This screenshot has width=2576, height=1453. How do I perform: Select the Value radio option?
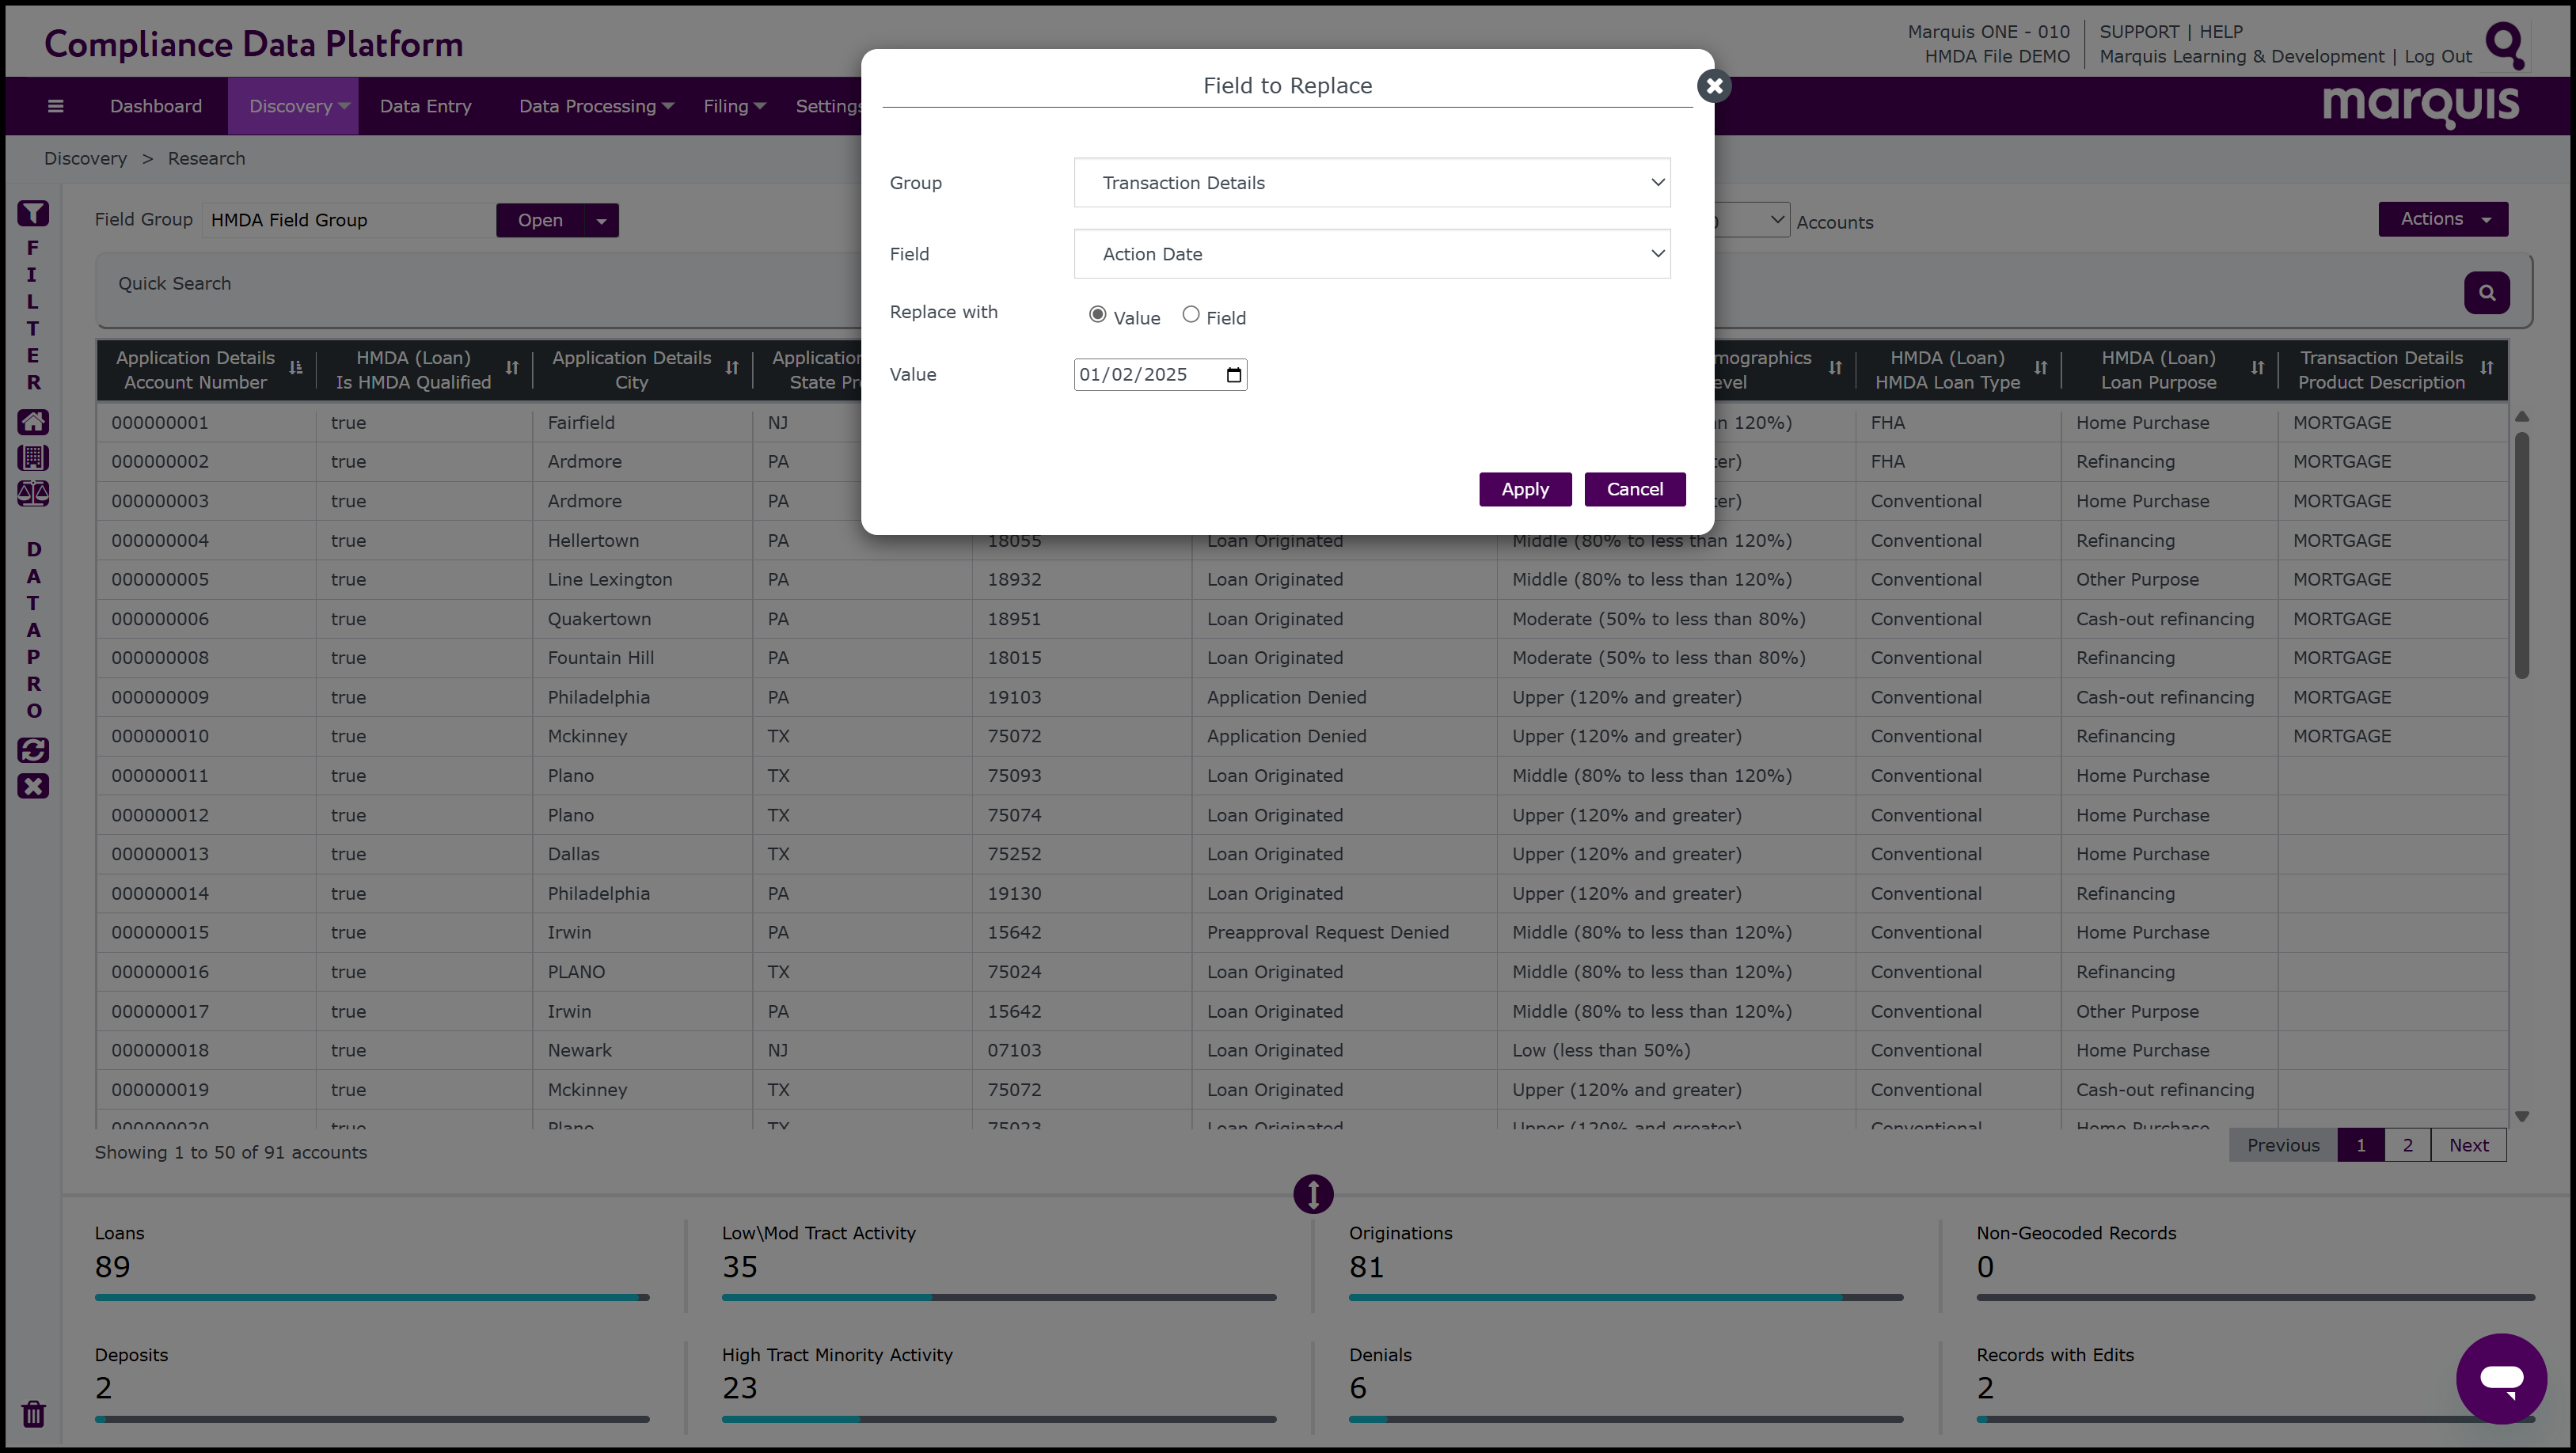1097,315
